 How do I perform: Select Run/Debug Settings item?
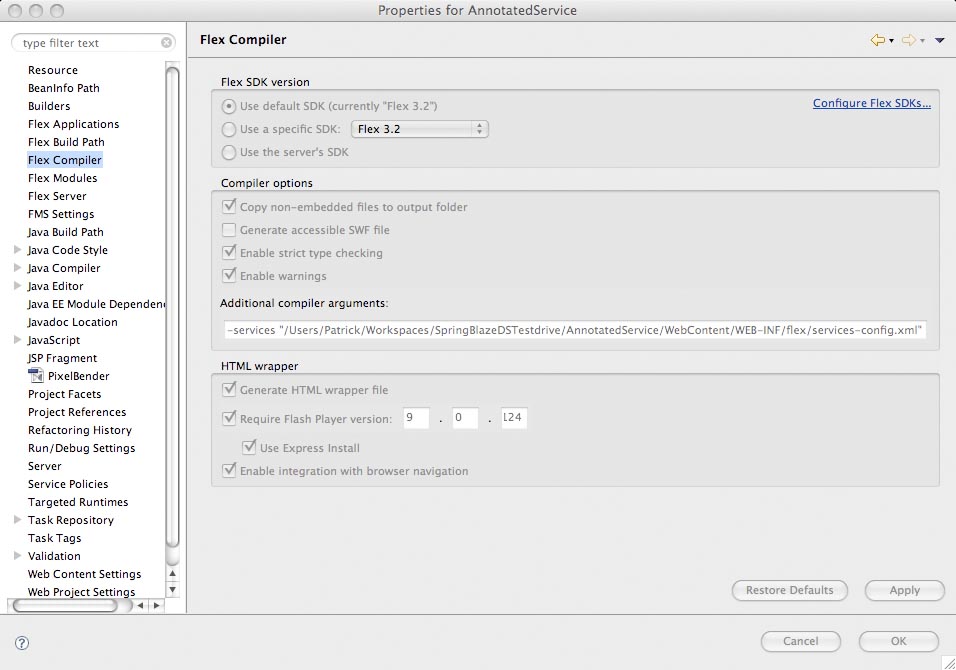pyautogui.click(x=82, y=448)
